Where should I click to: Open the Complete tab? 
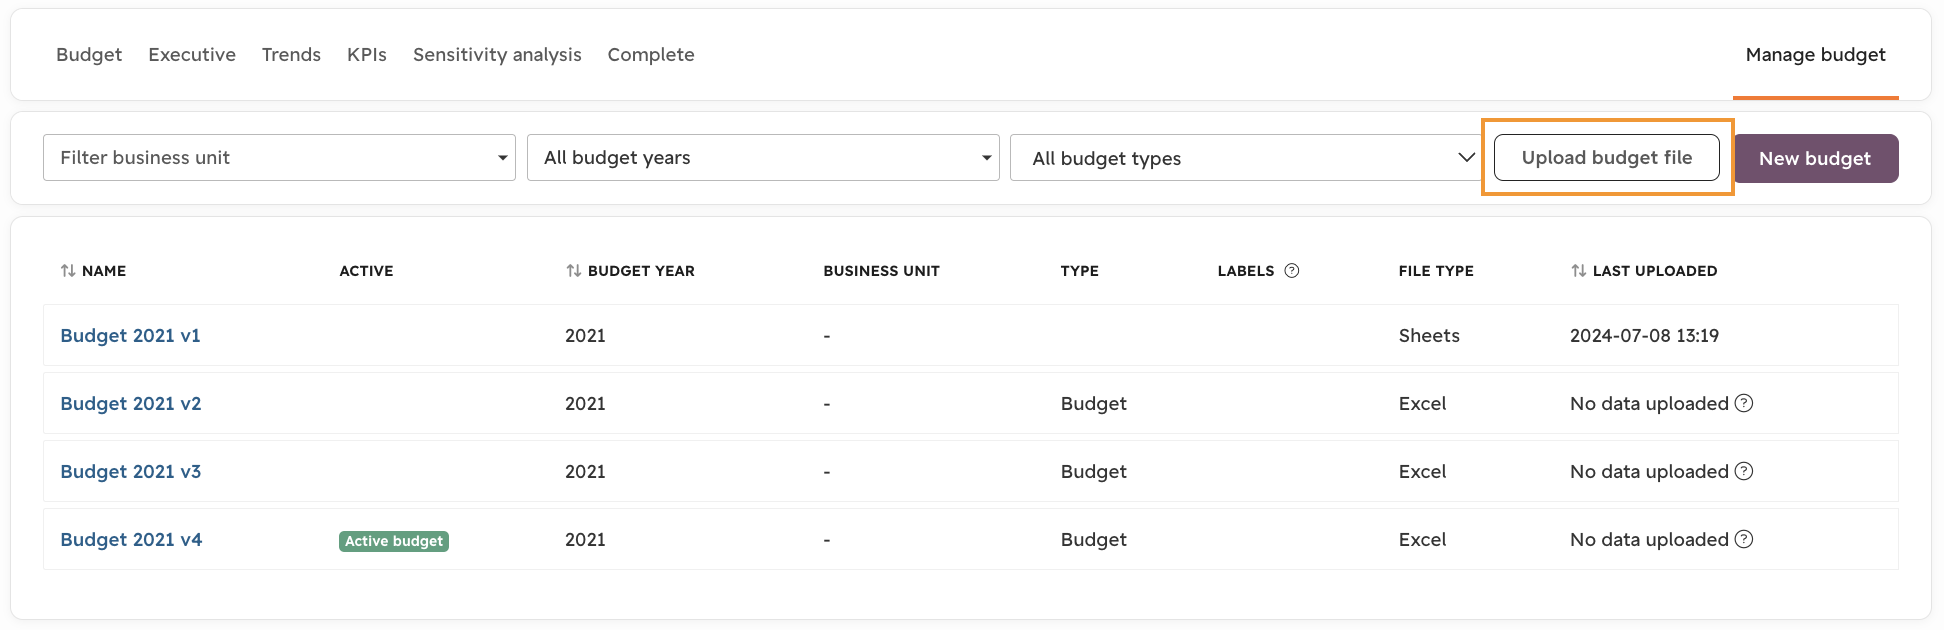pos(651,55)
